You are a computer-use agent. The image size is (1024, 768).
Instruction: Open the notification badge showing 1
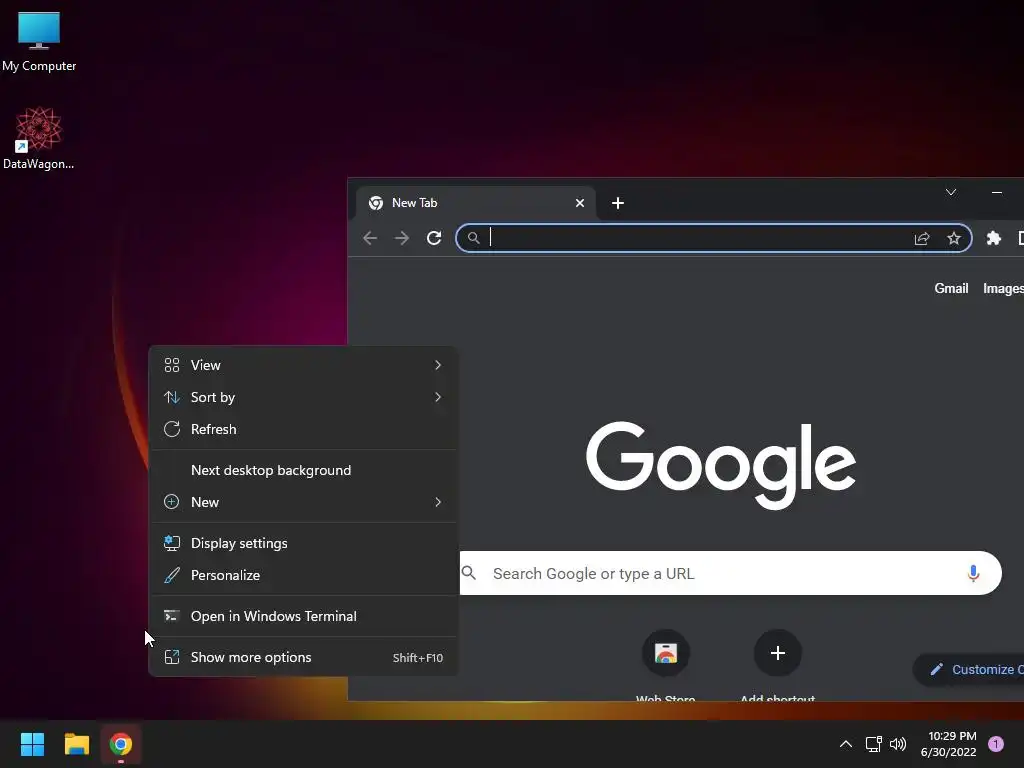[x=996, y=744]
